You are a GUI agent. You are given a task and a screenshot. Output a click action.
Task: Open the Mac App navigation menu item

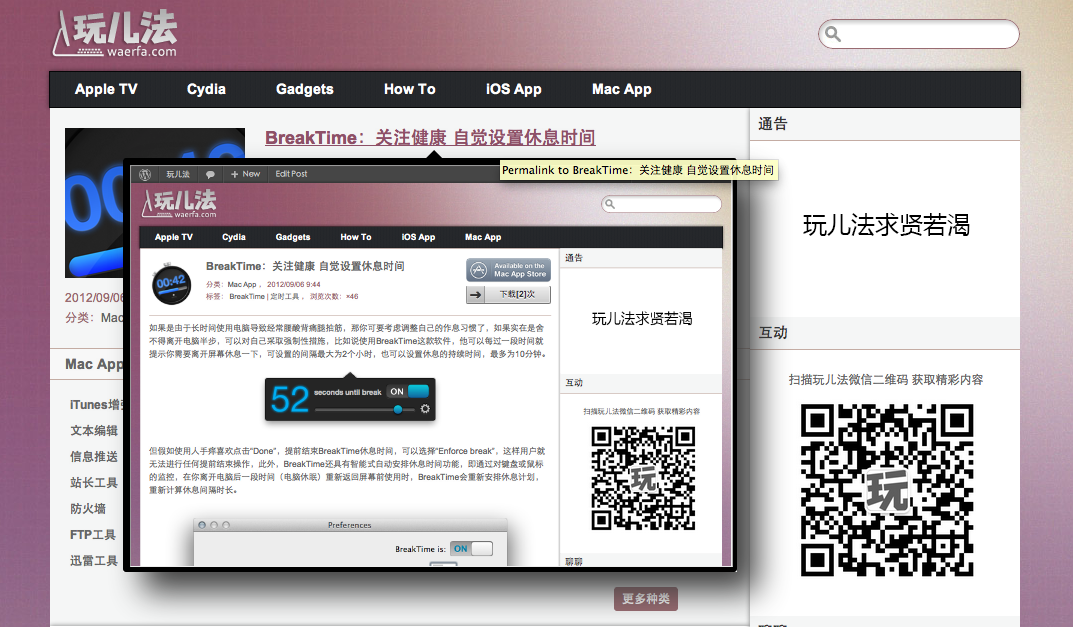(x=621, y=89)
